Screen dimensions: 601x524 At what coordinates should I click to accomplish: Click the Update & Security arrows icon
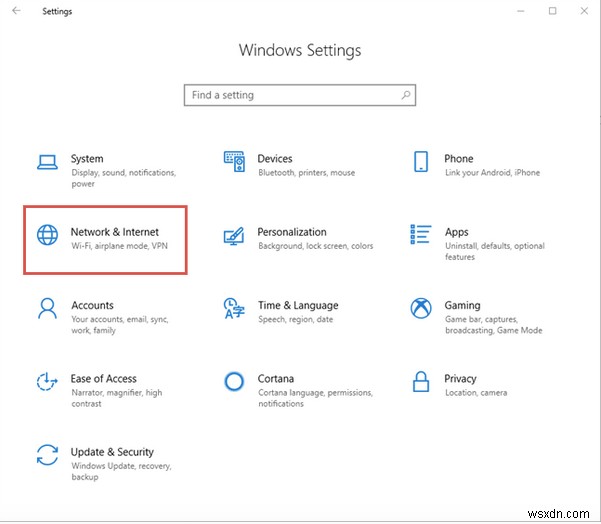tap(48, 455)
